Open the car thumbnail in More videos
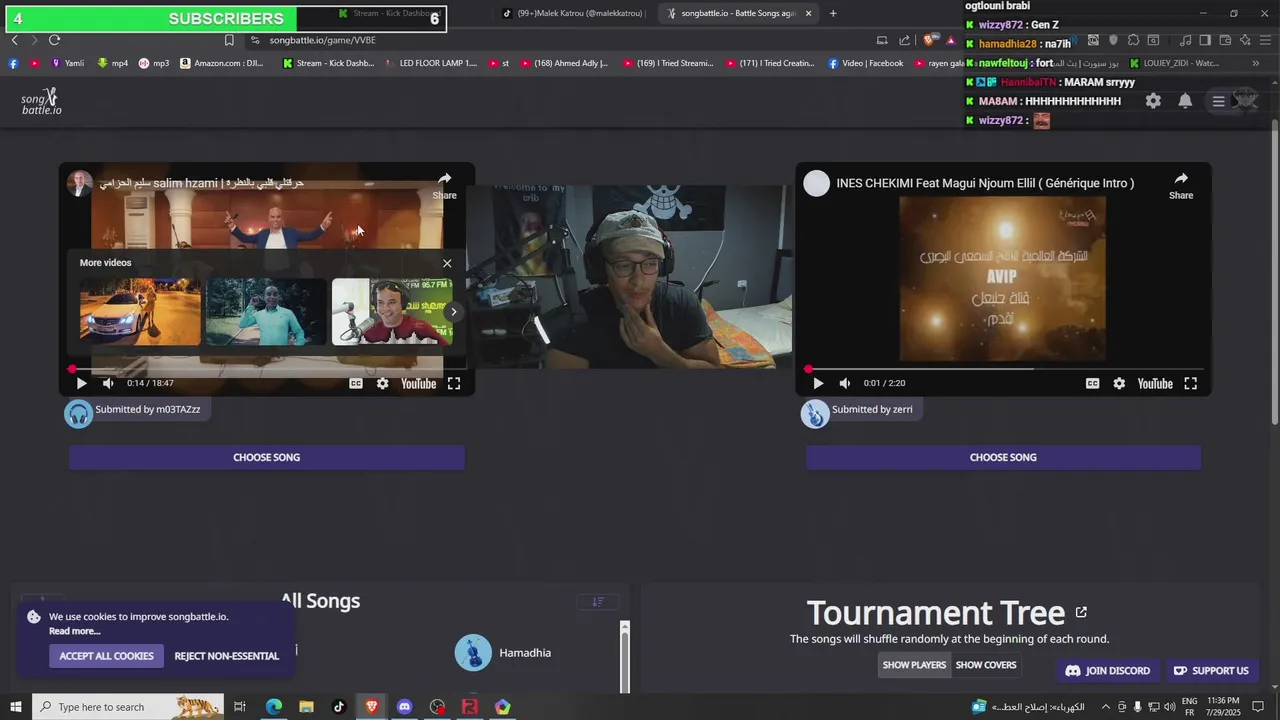Image resolution: width=1280 pixels, height=720 pixels. pos(140,312)
